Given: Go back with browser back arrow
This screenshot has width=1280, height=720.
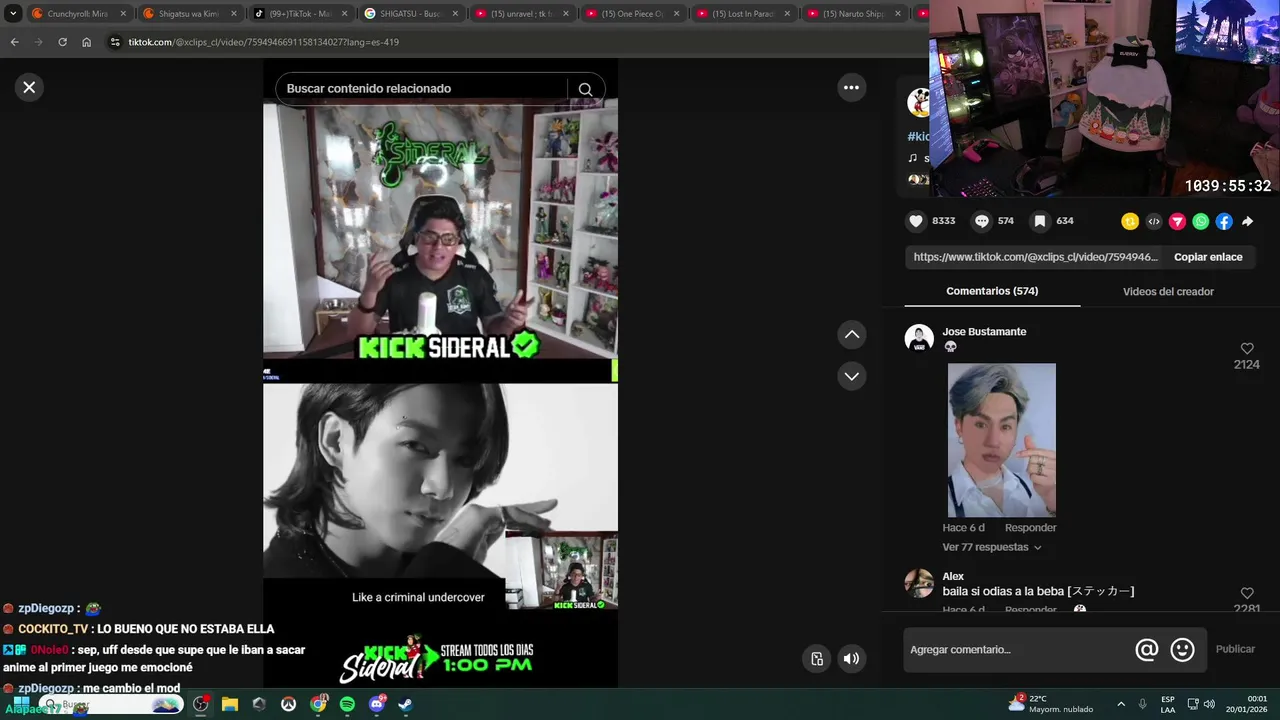Looking at the screenshot, I should (14, 42).
